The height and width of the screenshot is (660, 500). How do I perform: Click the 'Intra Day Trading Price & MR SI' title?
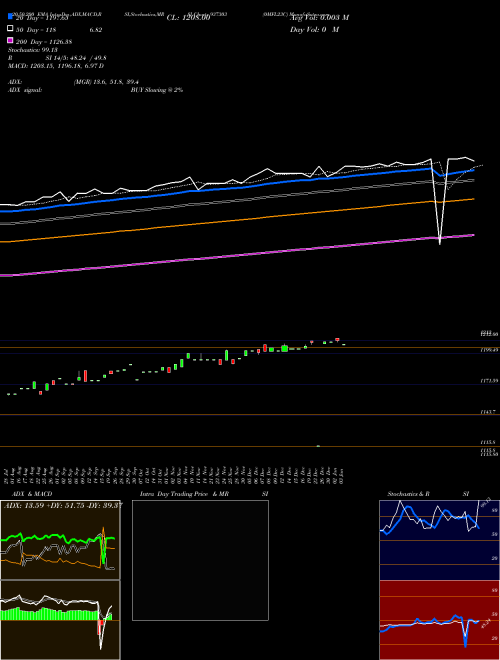point(204,494)
